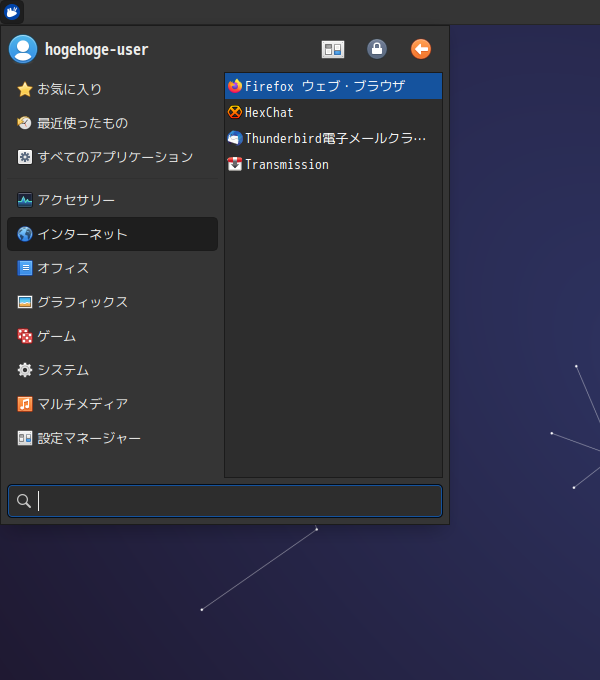The width and height of the screenshot is (600, 680).
Task: Select the アクセサリー category
Action: click(112, 200)
